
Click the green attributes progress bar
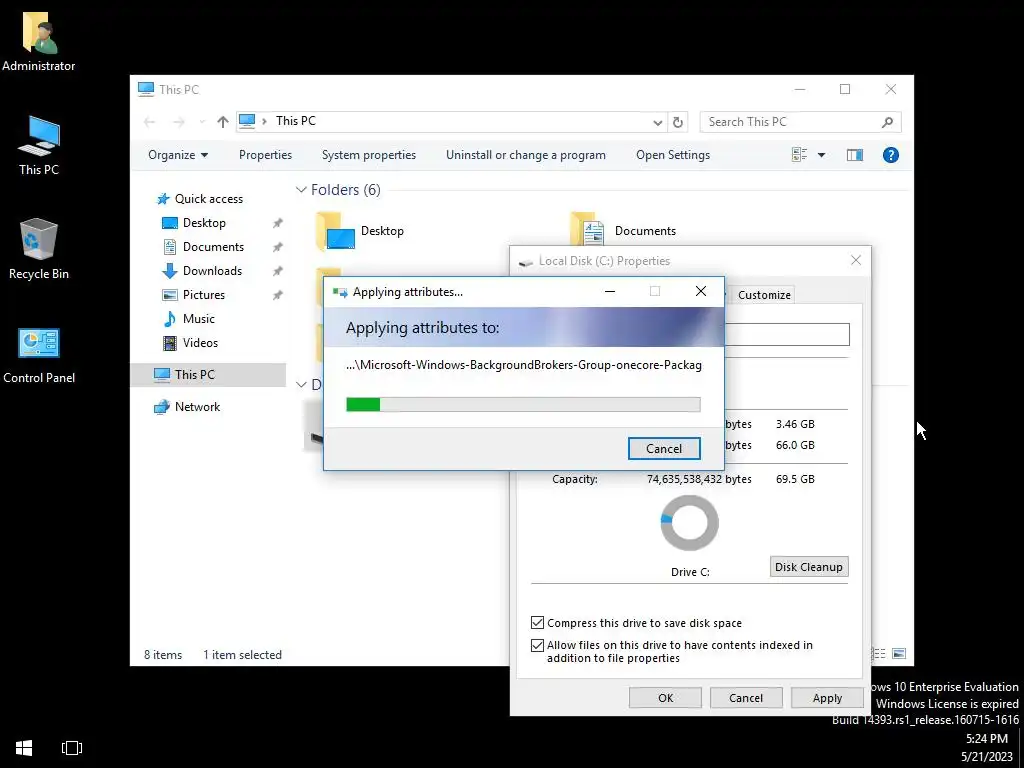coord(522,405)
